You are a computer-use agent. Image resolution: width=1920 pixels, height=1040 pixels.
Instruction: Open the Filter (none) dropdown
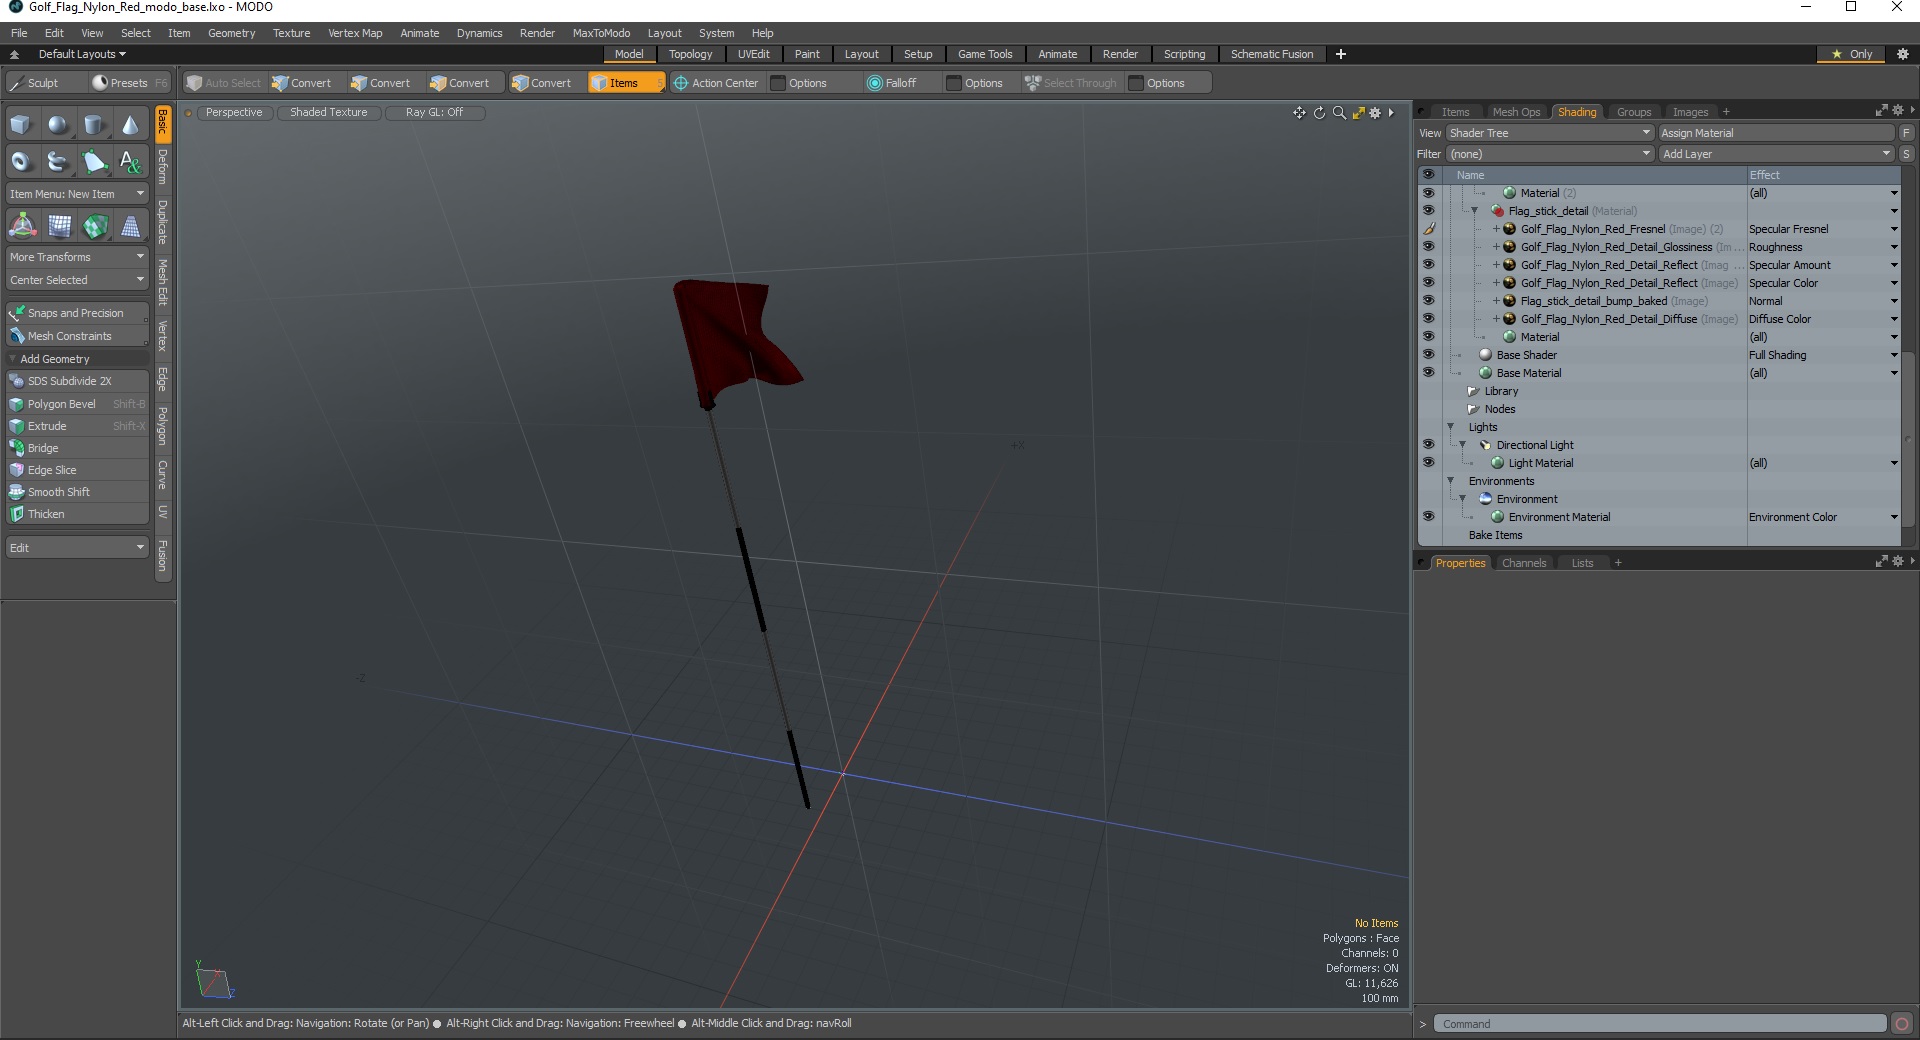pos(1549,154)
